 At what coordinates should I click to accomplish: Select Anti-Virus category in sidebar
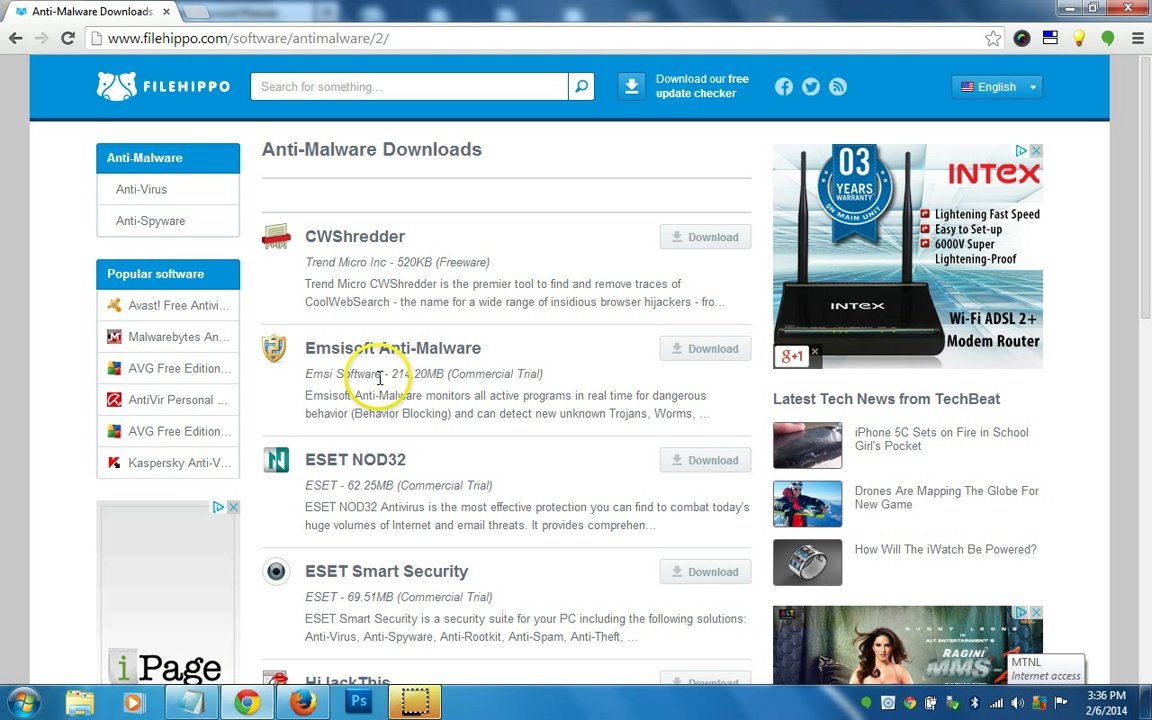141,189
